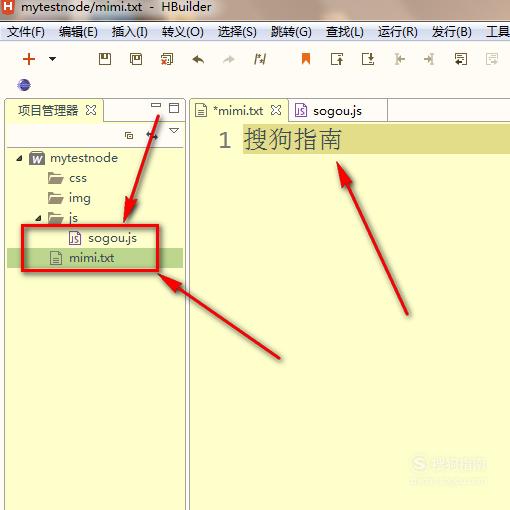Click the word wrap toolbar icon
Image resolution: width=510 pixels, height=510 pixels.
click(x=461, y=59)
